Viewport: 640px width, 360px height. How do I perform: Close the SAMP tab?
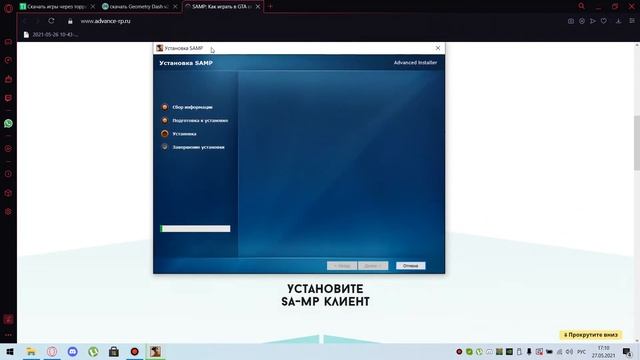point(258,7)
